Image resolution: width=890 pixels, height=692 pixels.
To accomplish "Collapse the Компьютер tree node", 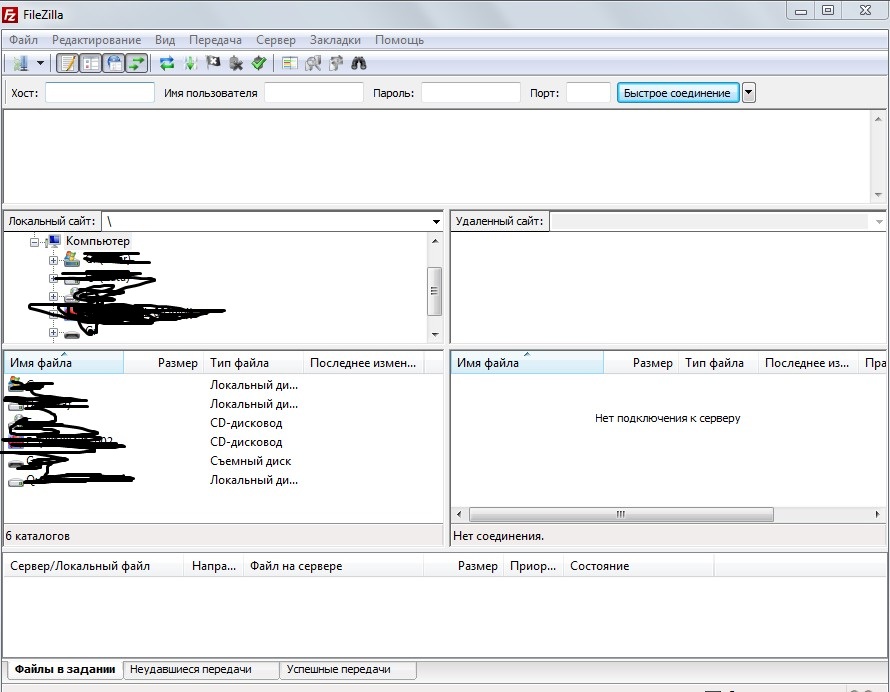I will click(x=35, y=242).
